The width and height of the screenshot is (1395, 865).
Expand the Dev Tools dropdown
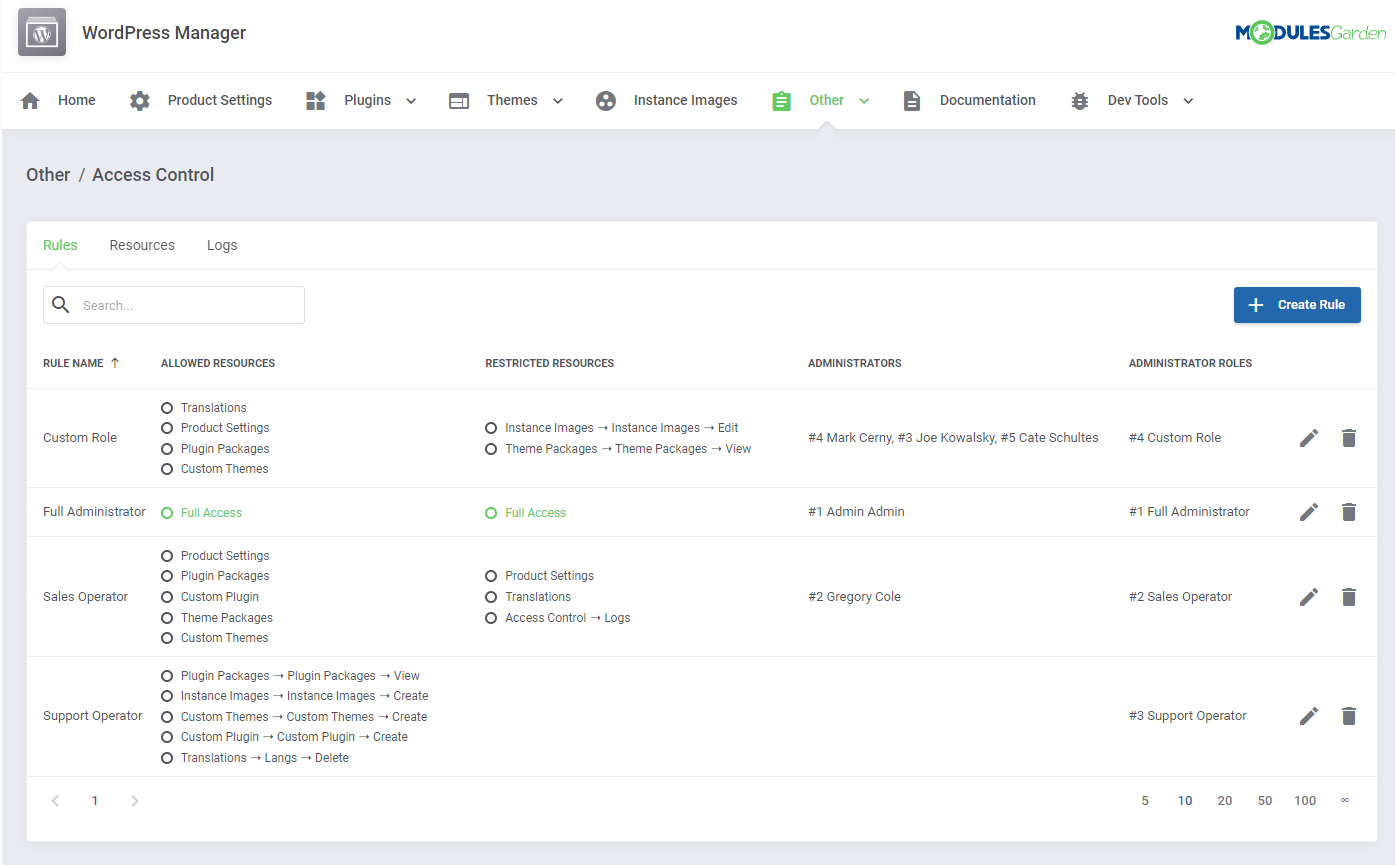[1187, 100]
